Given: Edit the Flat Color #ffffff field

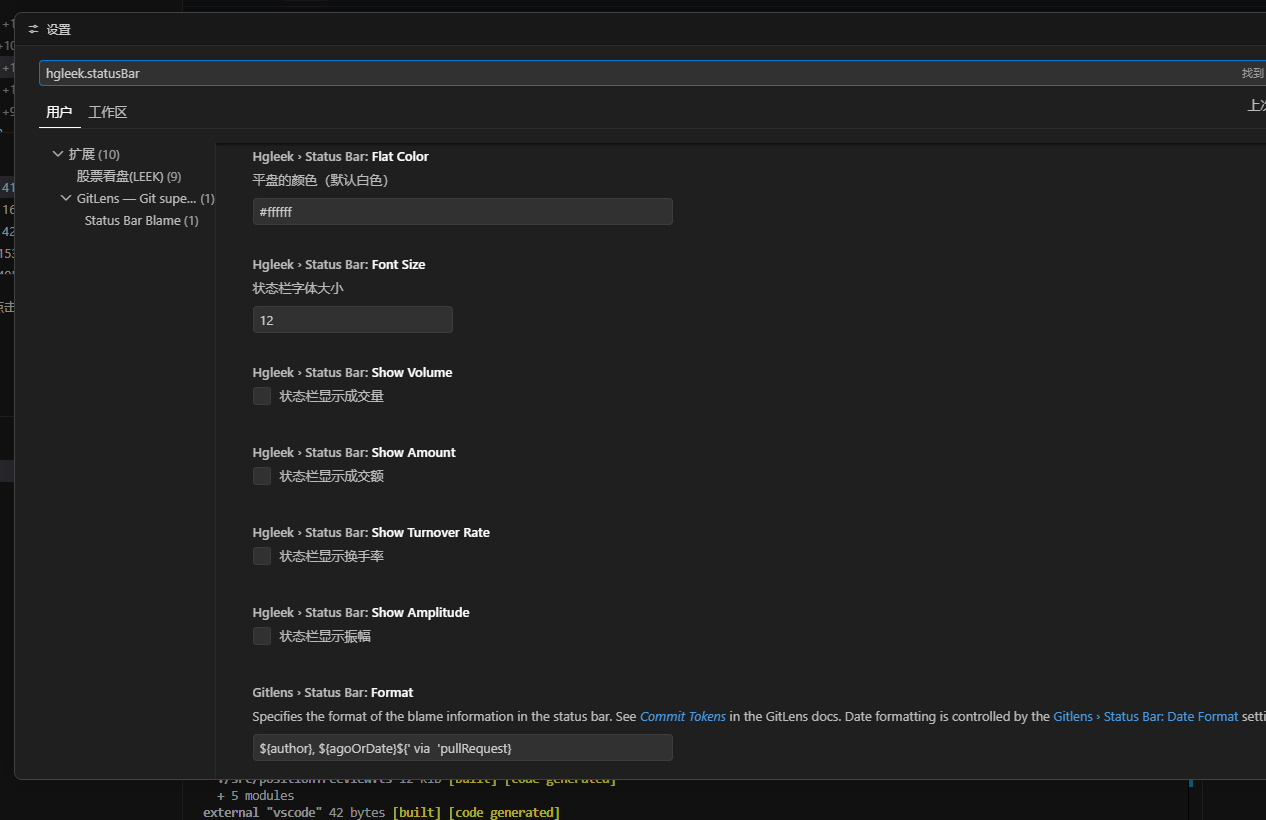Looking at the screenshot, I should 462,212.
